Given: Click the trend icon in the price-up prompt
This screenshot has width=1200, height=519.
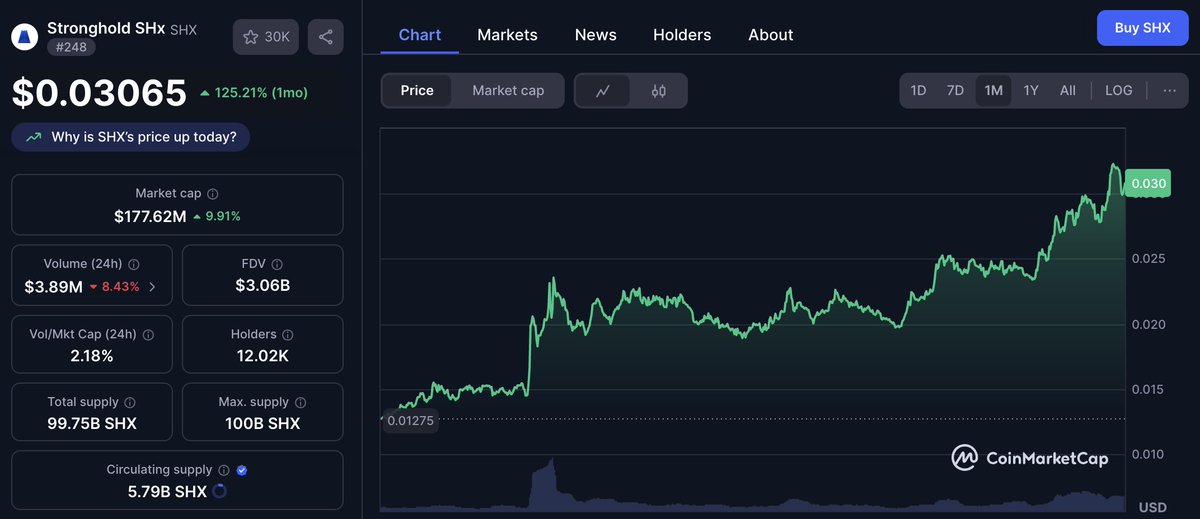Looking at the screenshot, I should coord(34,137).
